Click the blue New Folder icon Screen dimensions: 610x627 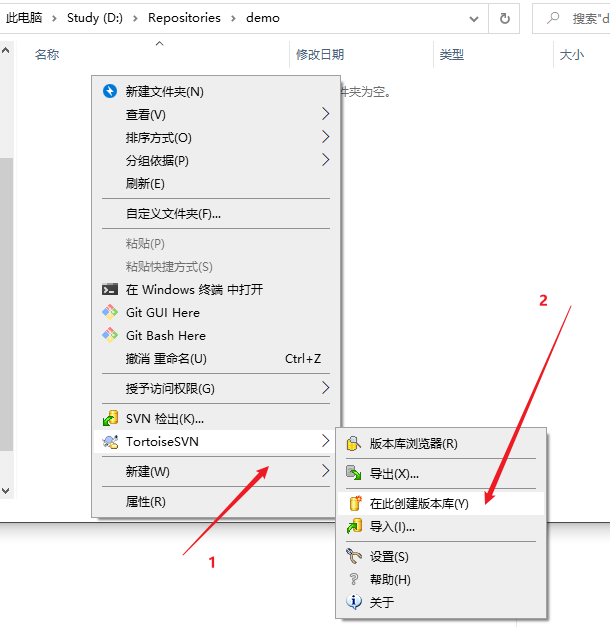point(110,91)
